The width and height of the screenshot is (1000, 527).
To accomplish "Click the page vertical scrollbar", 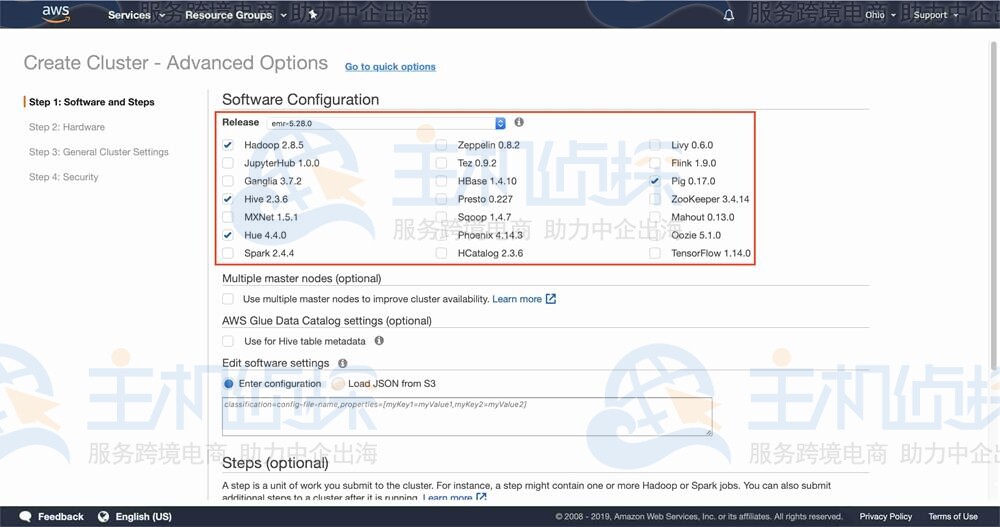I will click(994, 204).
